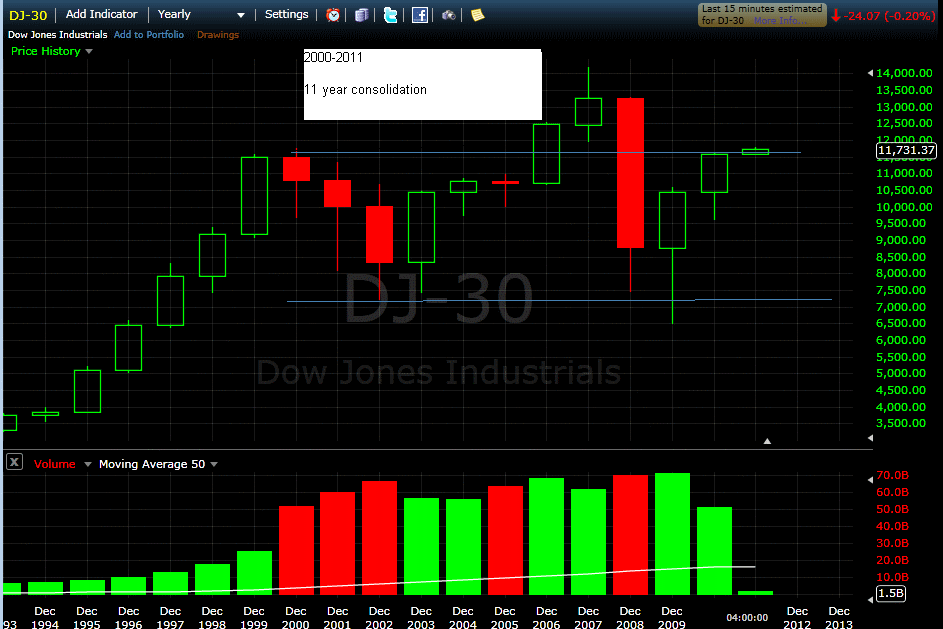The width and height of the screenshot is (943, 629).
Task: Click the 70.0B volume scale label
Action: (892, 475)
